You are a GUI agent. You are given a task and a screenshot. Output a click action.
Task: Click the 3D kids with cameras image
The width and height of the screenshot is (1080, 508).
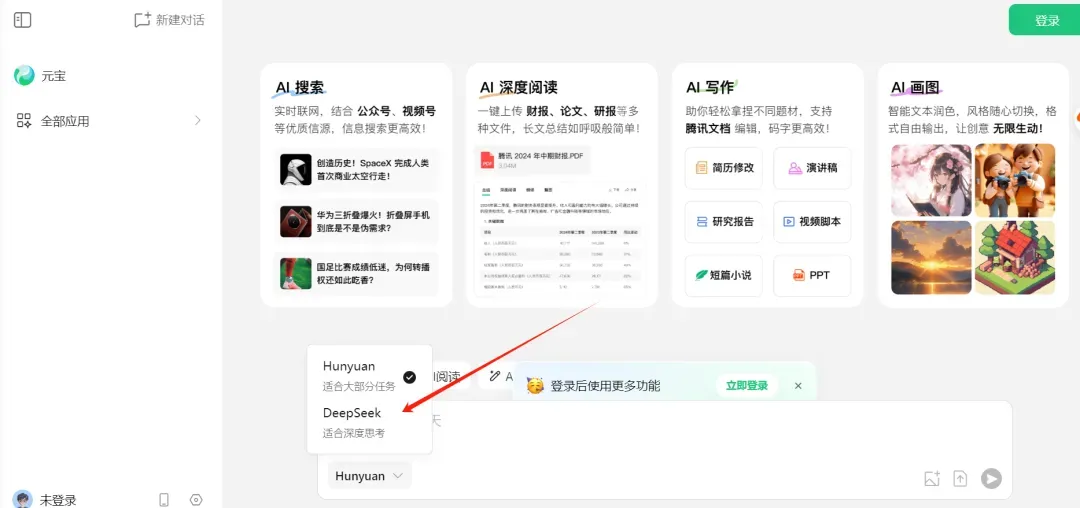click(x=1015, y=180)
